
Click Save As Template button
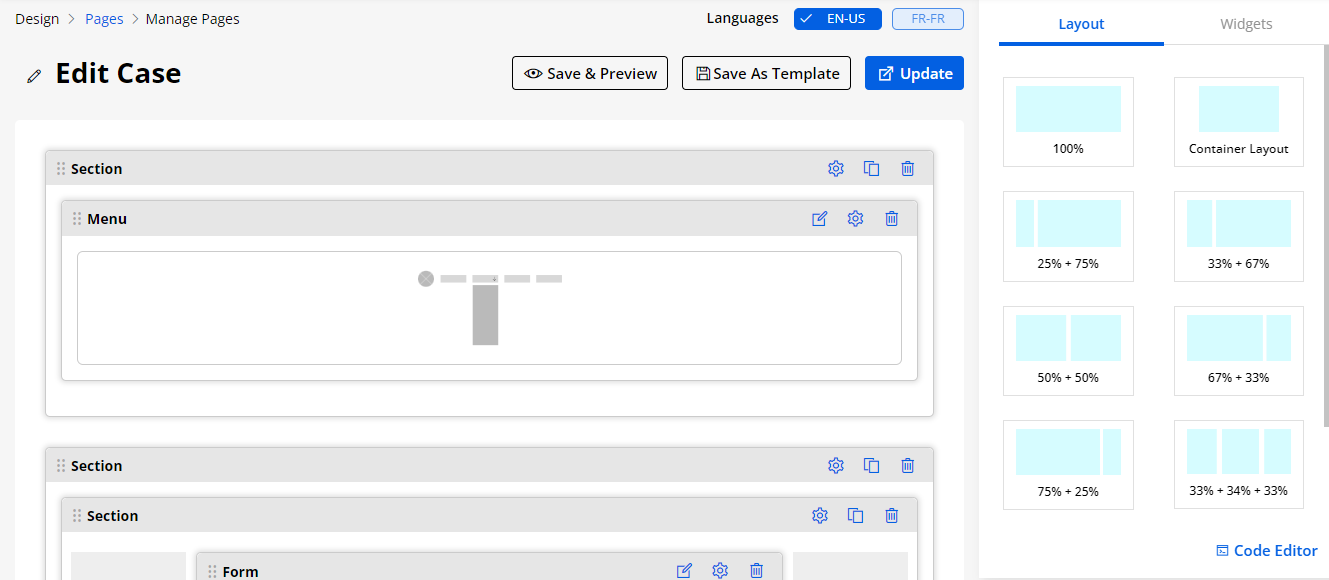pos(767,73)
